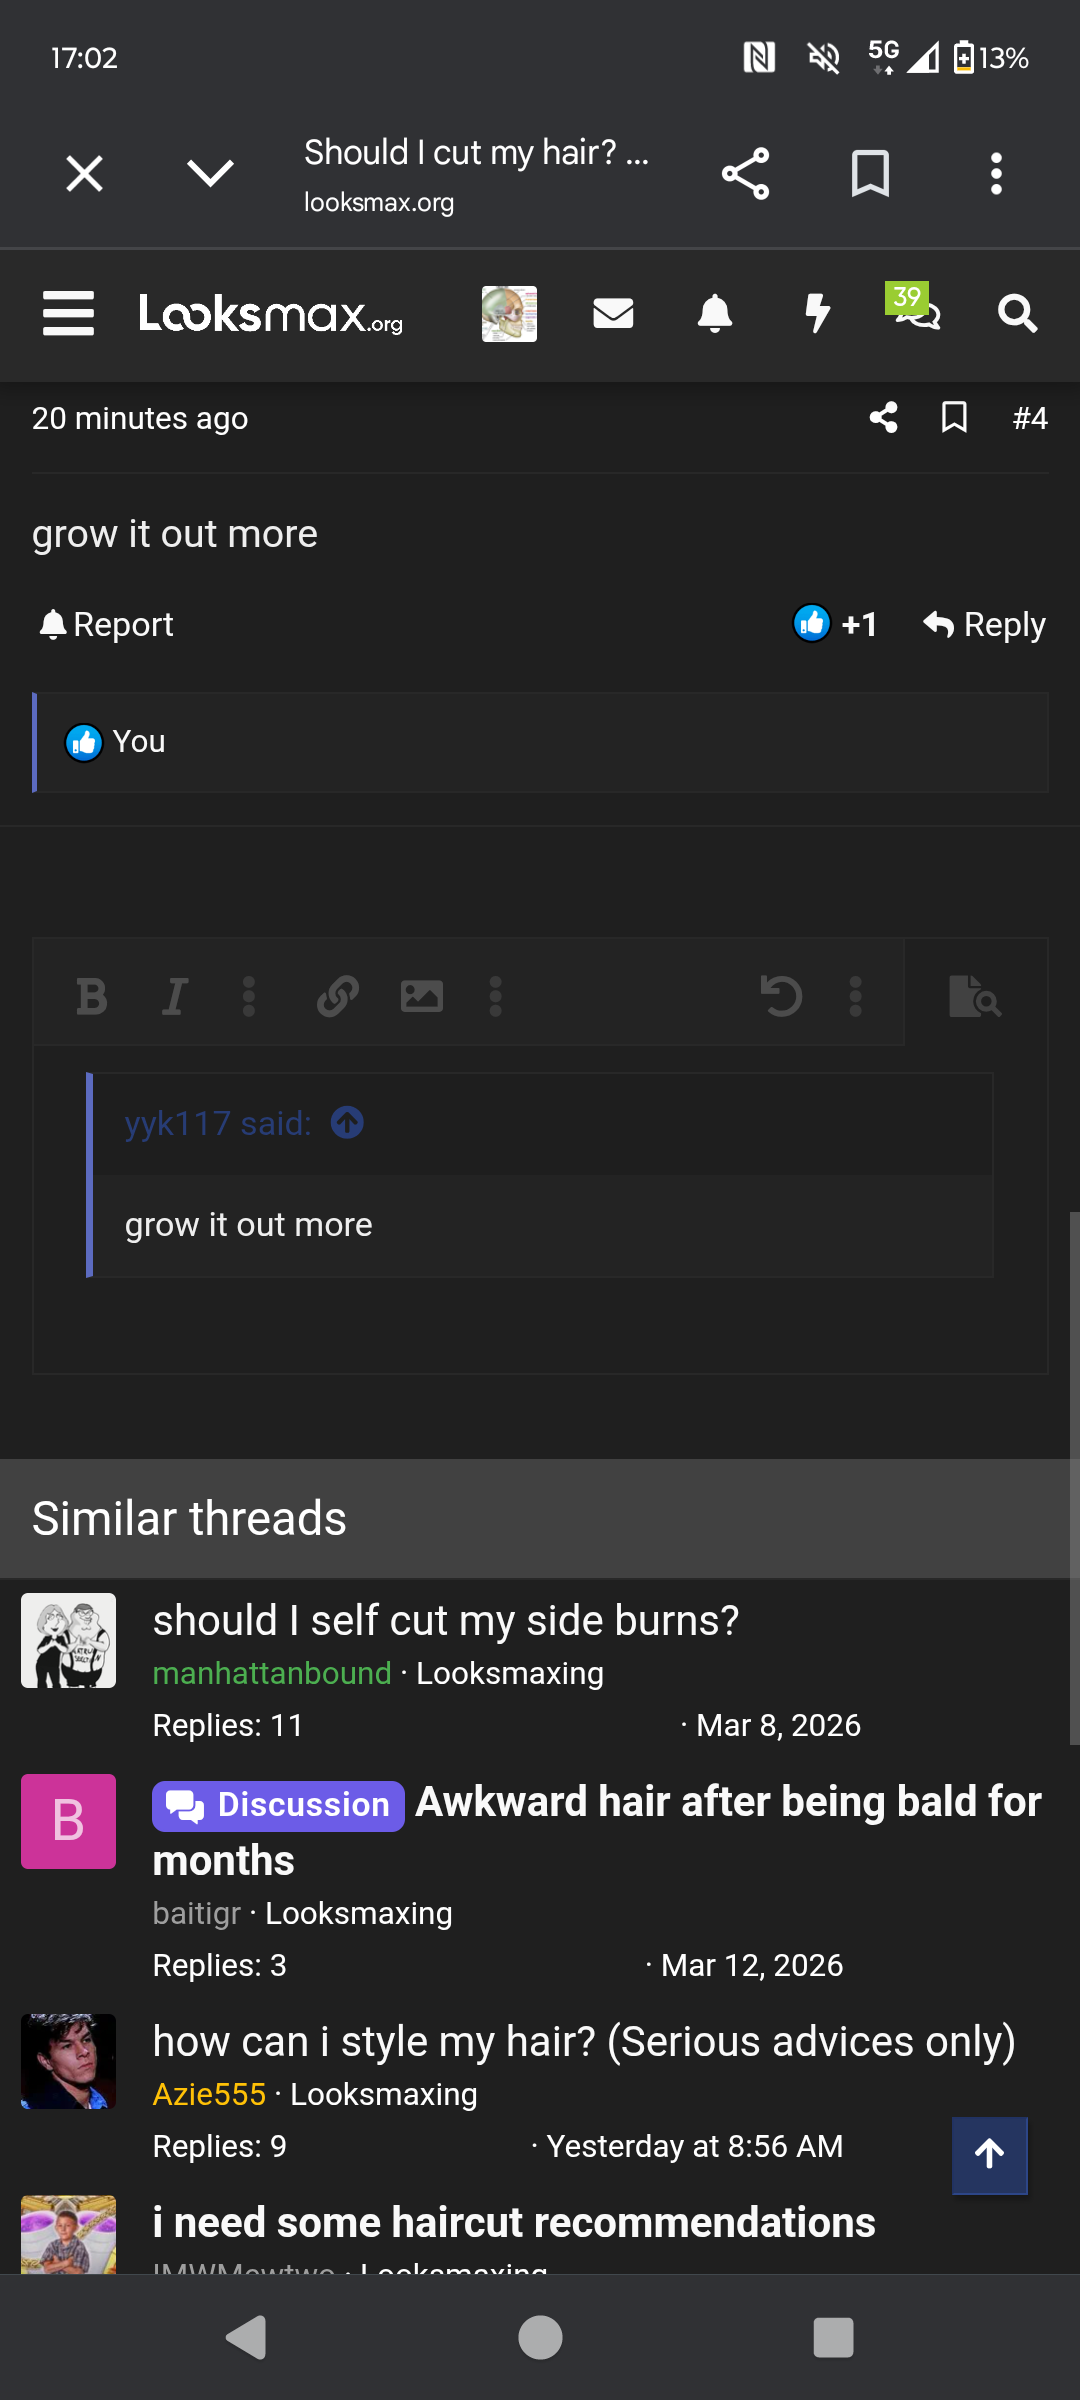
Task: Open the hamburger navigation menu
Action: click(x=68, y=314)
